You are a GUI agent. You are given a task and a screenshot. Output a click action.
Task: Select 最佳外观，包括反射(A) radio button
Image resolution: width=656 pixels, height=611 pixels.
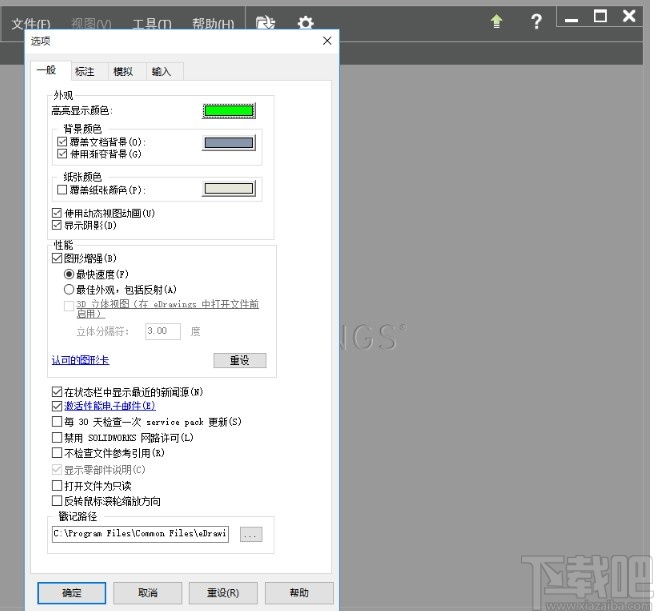click(x=69, y=289)
